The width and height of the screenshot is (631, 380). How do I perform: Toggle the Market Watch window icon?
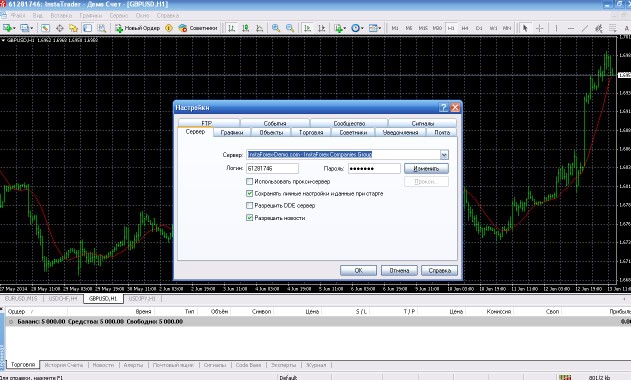point(45,28)
